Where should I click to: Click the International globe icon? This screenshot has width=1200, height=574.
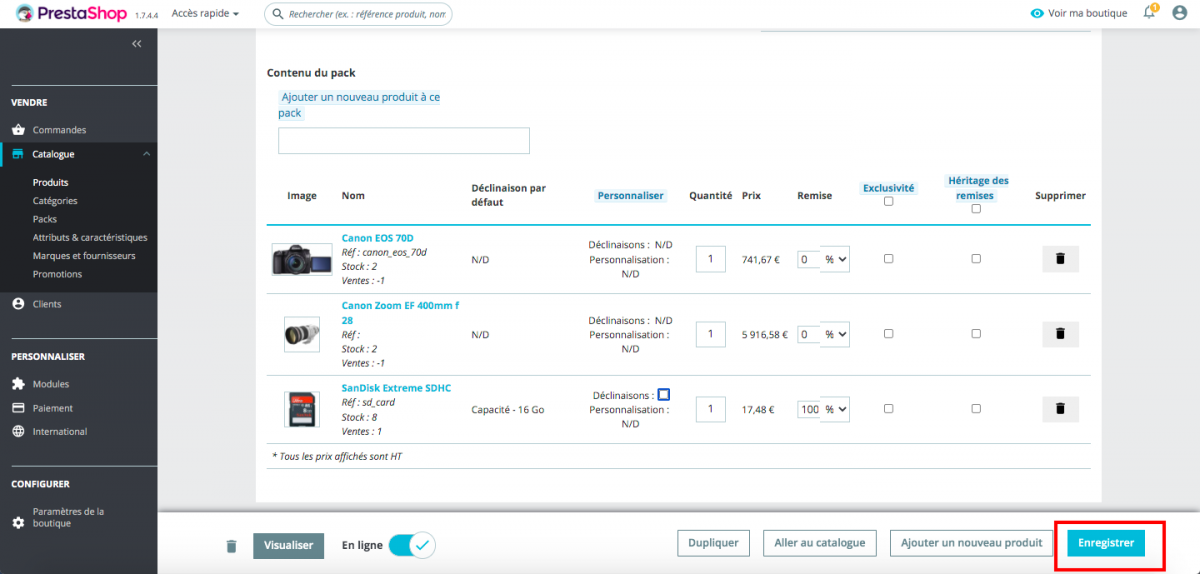click(x=18, y=432)
